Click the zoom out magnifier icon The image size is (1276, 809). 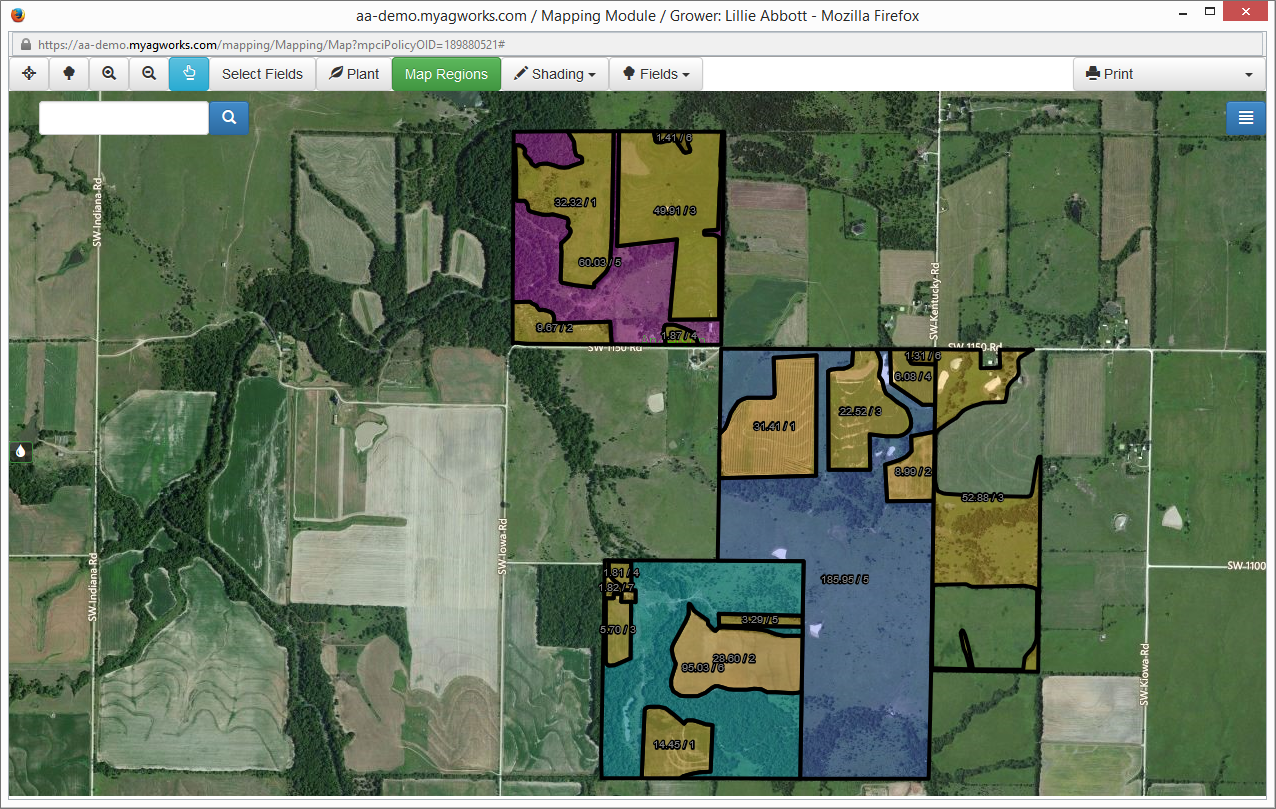click(x=148, y=73)
